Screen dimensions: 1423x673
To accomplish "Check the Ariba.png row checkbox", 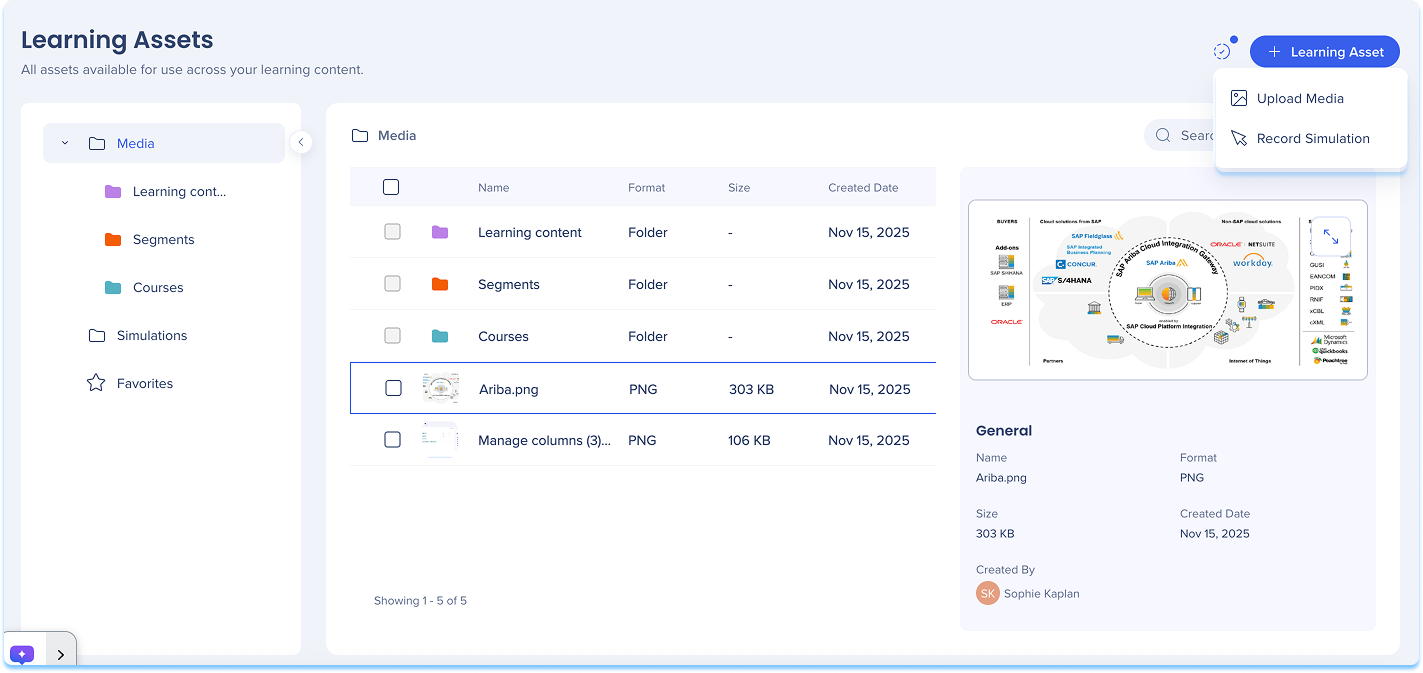I will pos(393,388).
